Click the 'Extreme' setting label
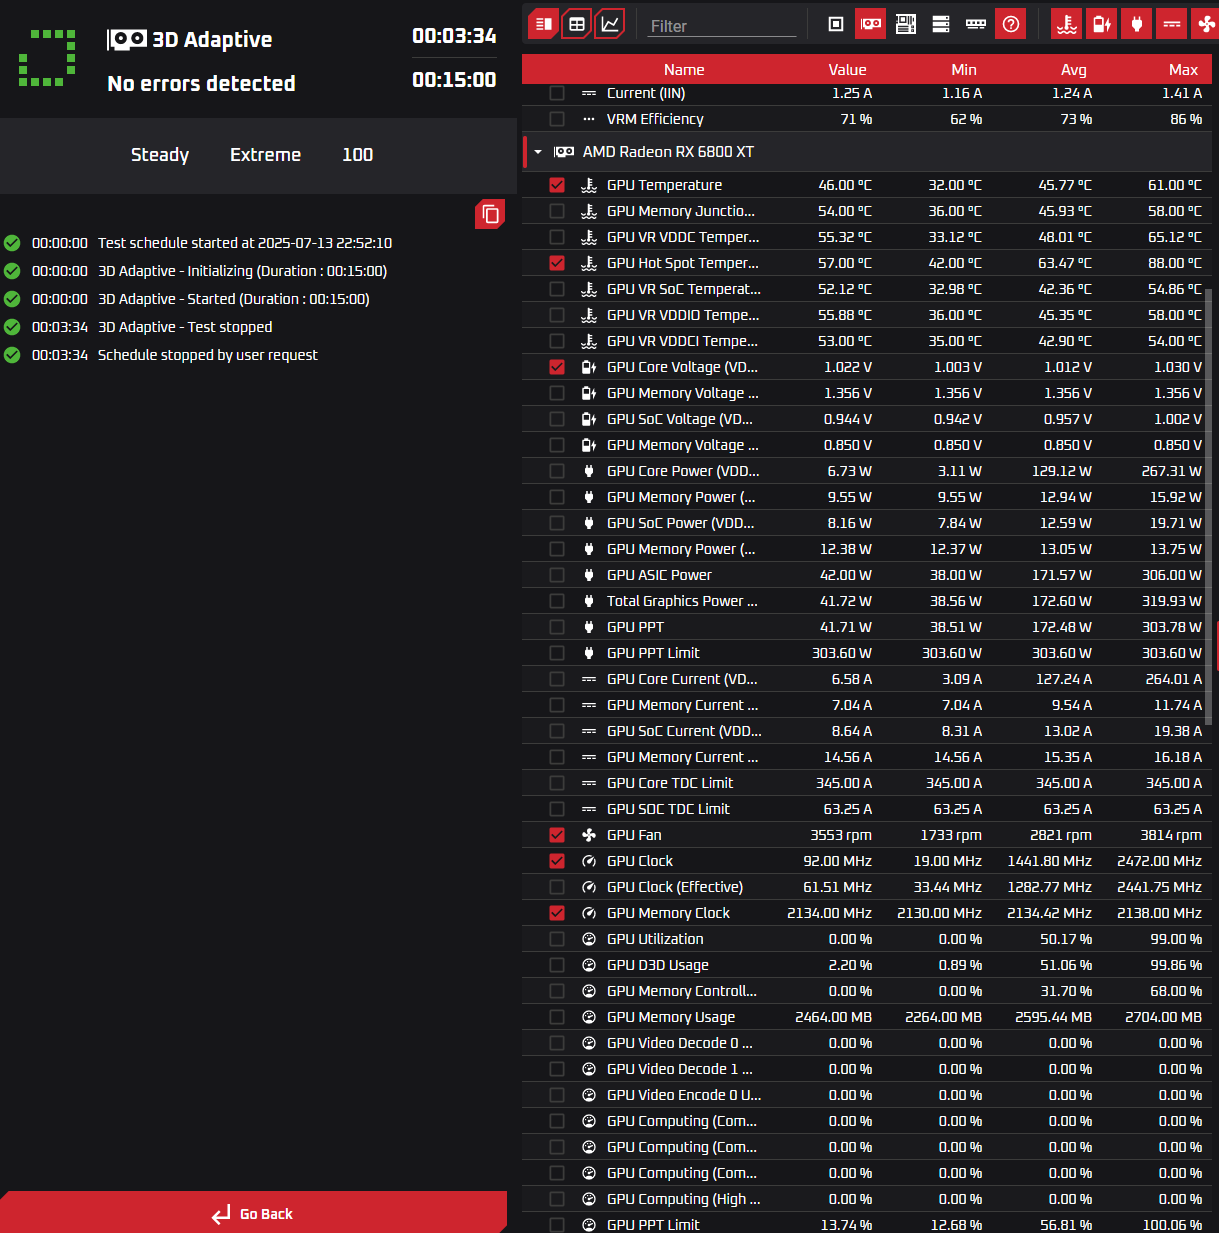This screenshot has width=1219, height=1233. pos(265,155)
